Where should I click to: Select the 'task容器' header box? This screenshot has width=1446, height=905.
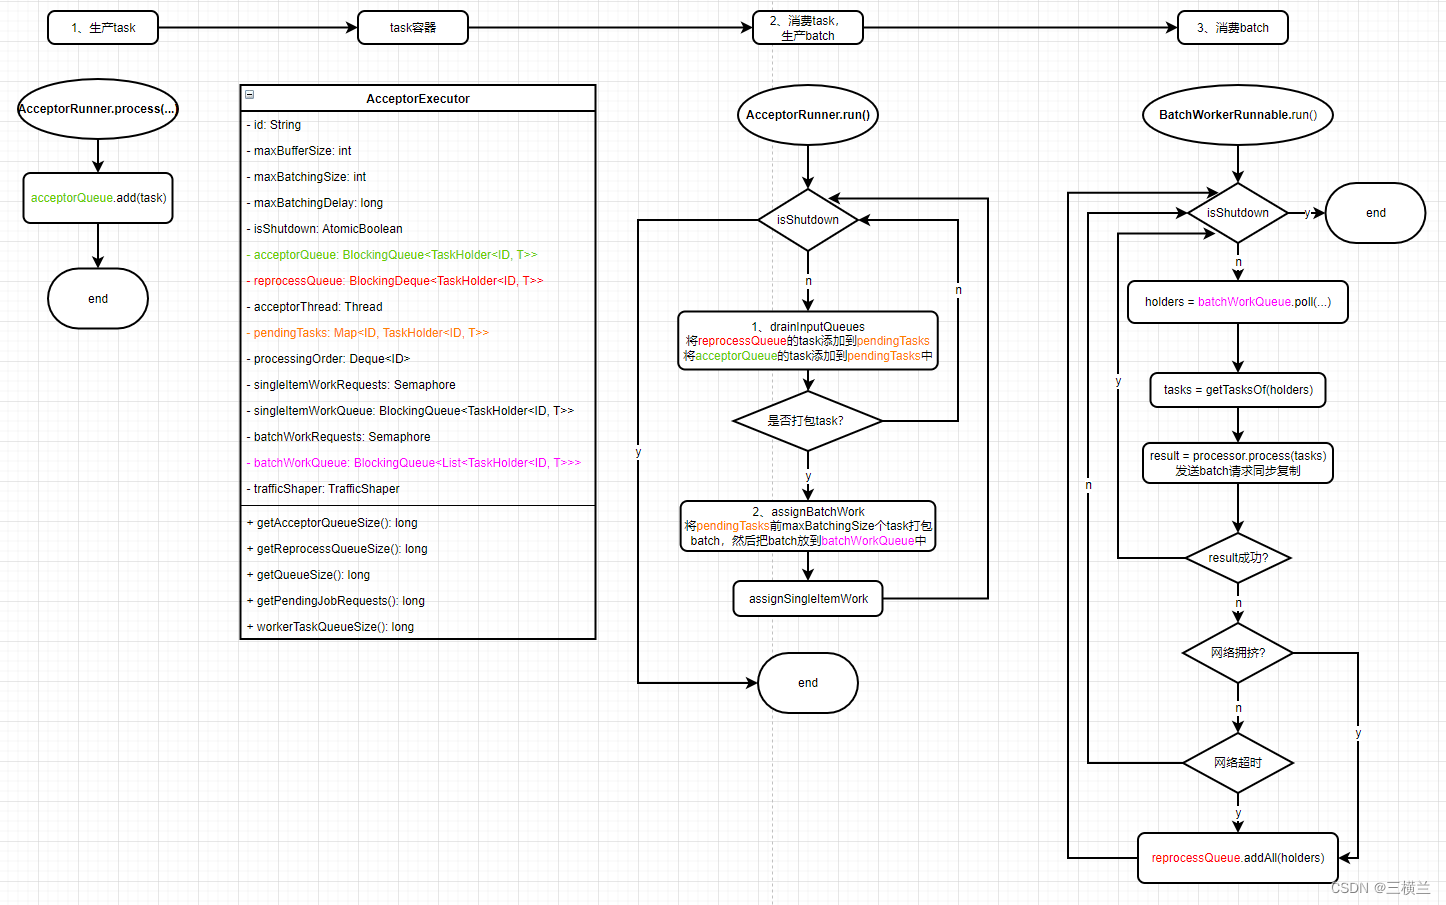pos(413,28)
